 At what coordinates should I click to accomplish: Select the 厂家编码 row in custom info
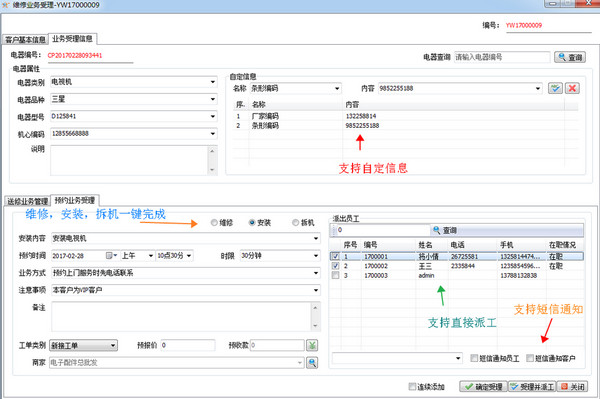tap(406, 116)
